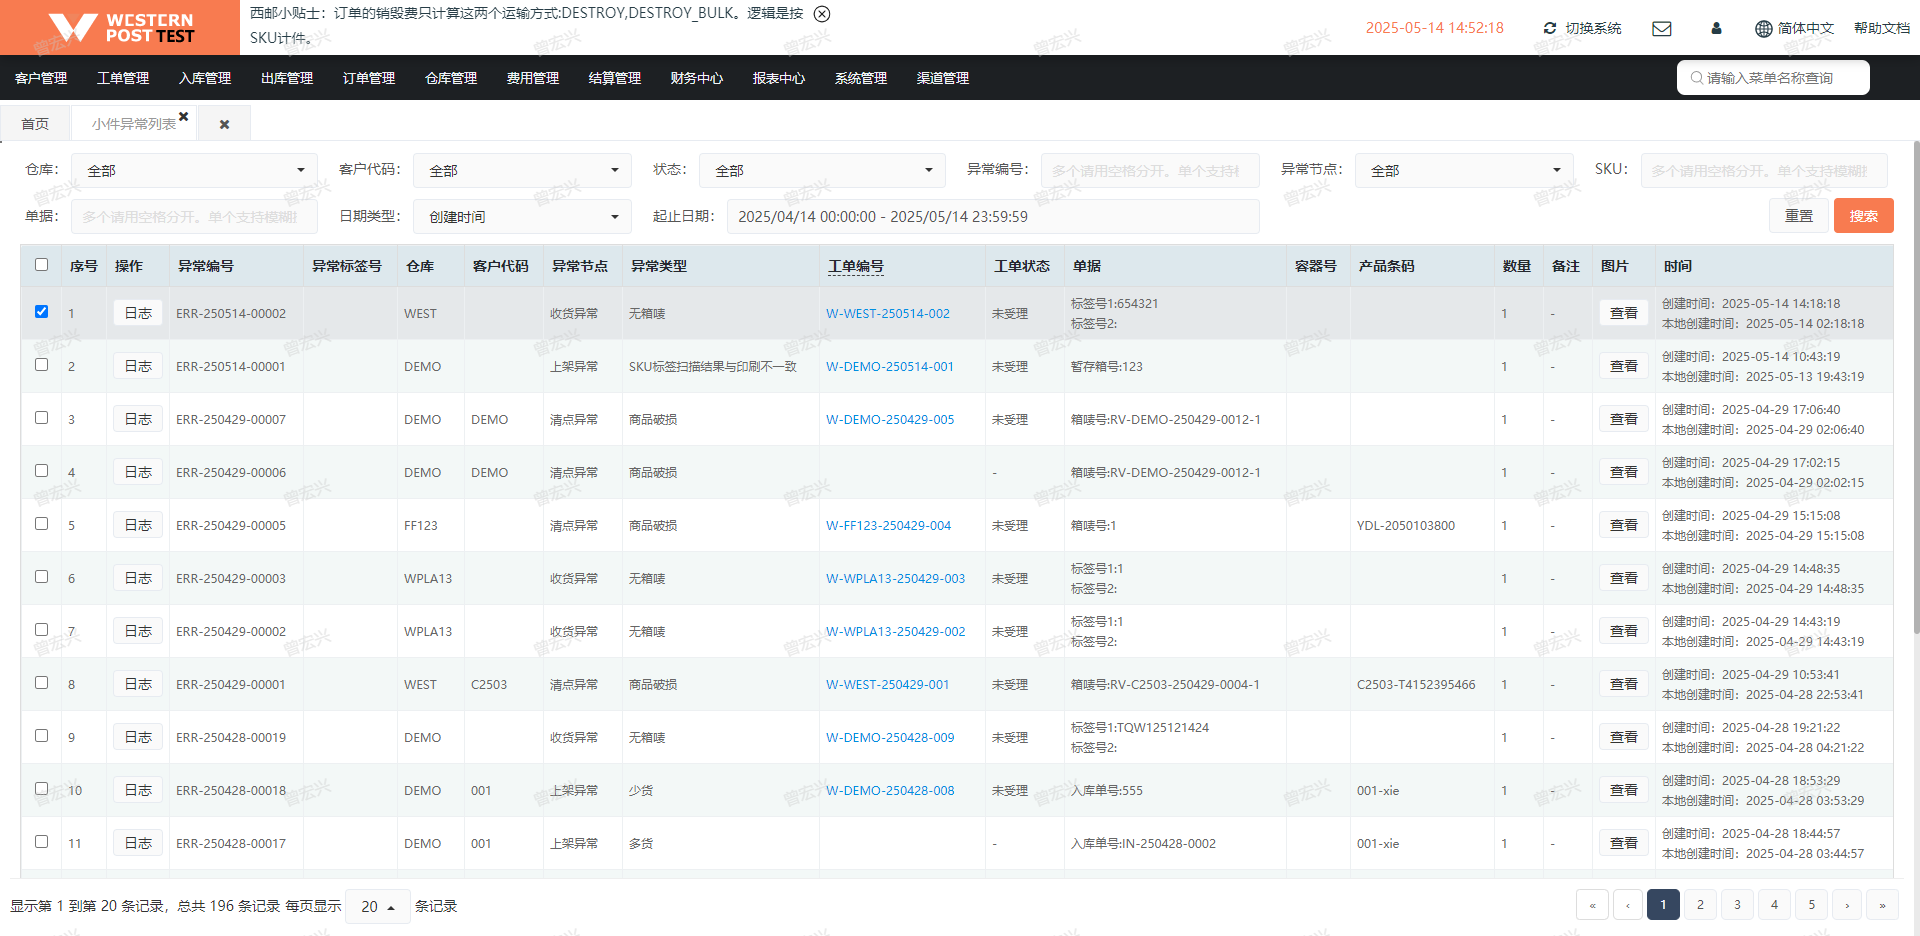1920x936 pixels.
Task: Click 切换系统 text
Action: 1594,28
